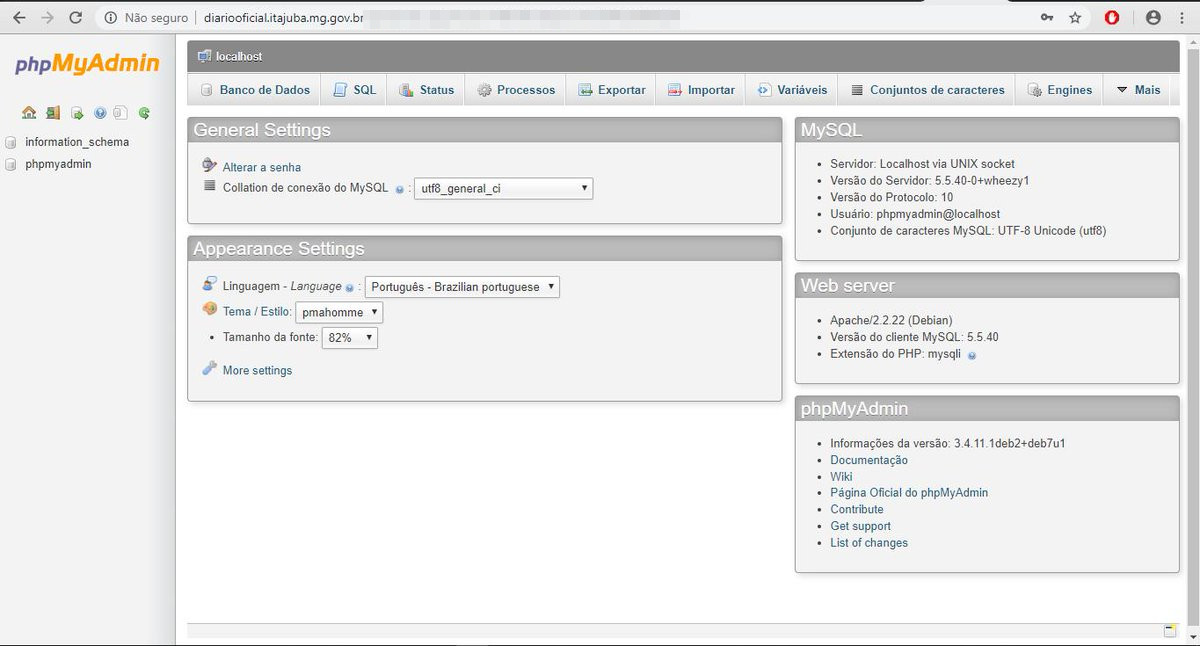
Task: Select phpmyadmin database in sidebar
Action: [58, 164]
